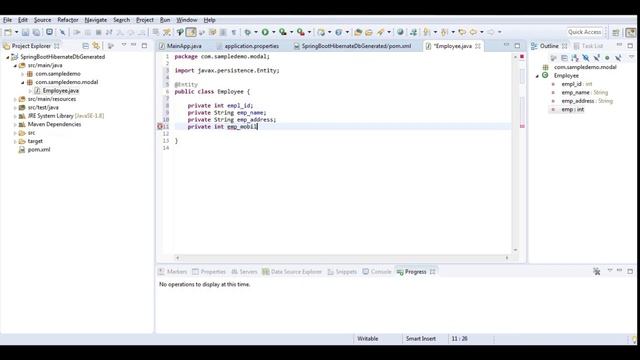Viewport: 640px width, 360px height.
Task: Expand the com.sampledemo package
Action: [23, 74]
